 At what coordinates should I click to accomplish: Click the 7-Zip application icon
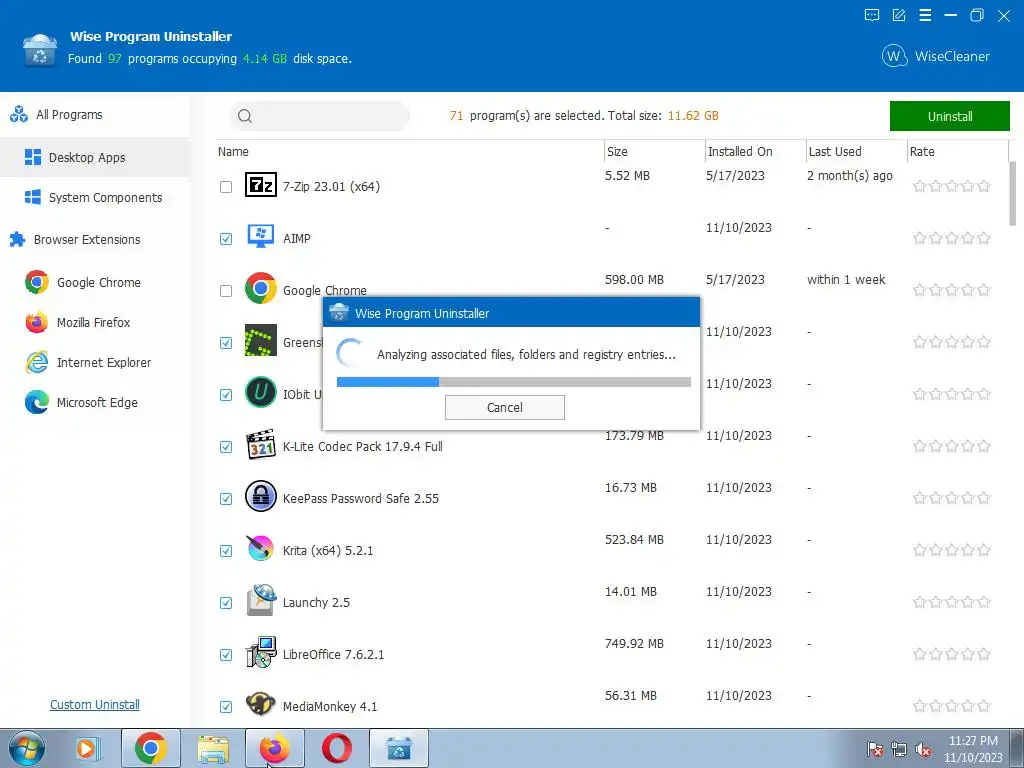pyautogui.click(x=261, y=185)
